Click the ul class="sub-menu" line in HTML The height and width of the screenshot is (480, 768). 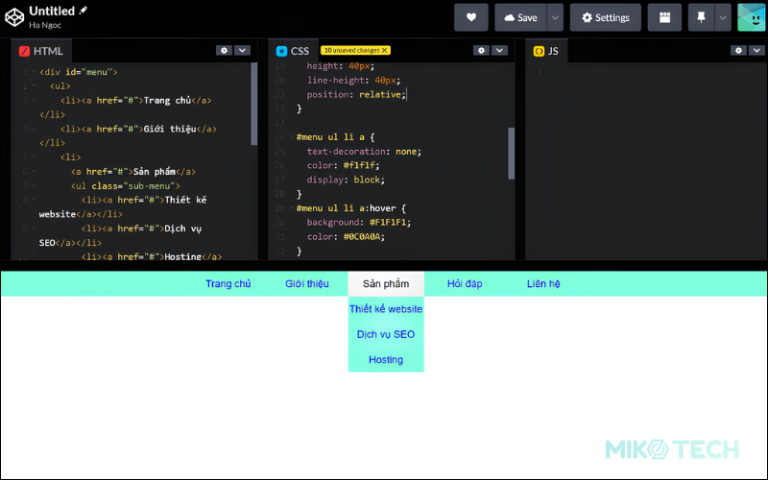point(125,186)
